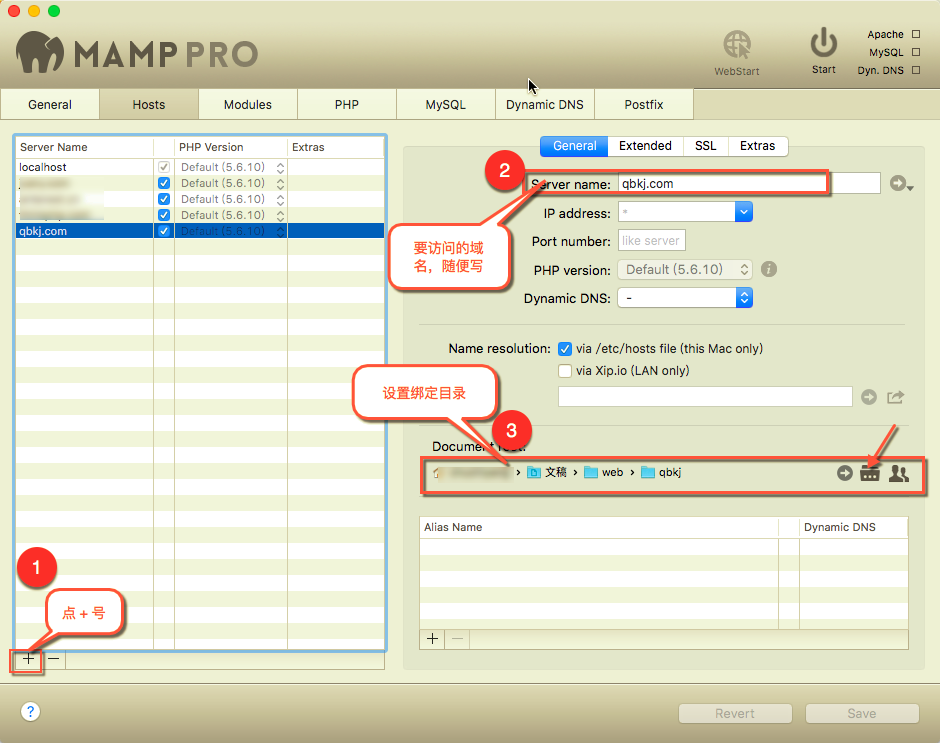Open the Postfix tab
940x743 pixels.
644,104
